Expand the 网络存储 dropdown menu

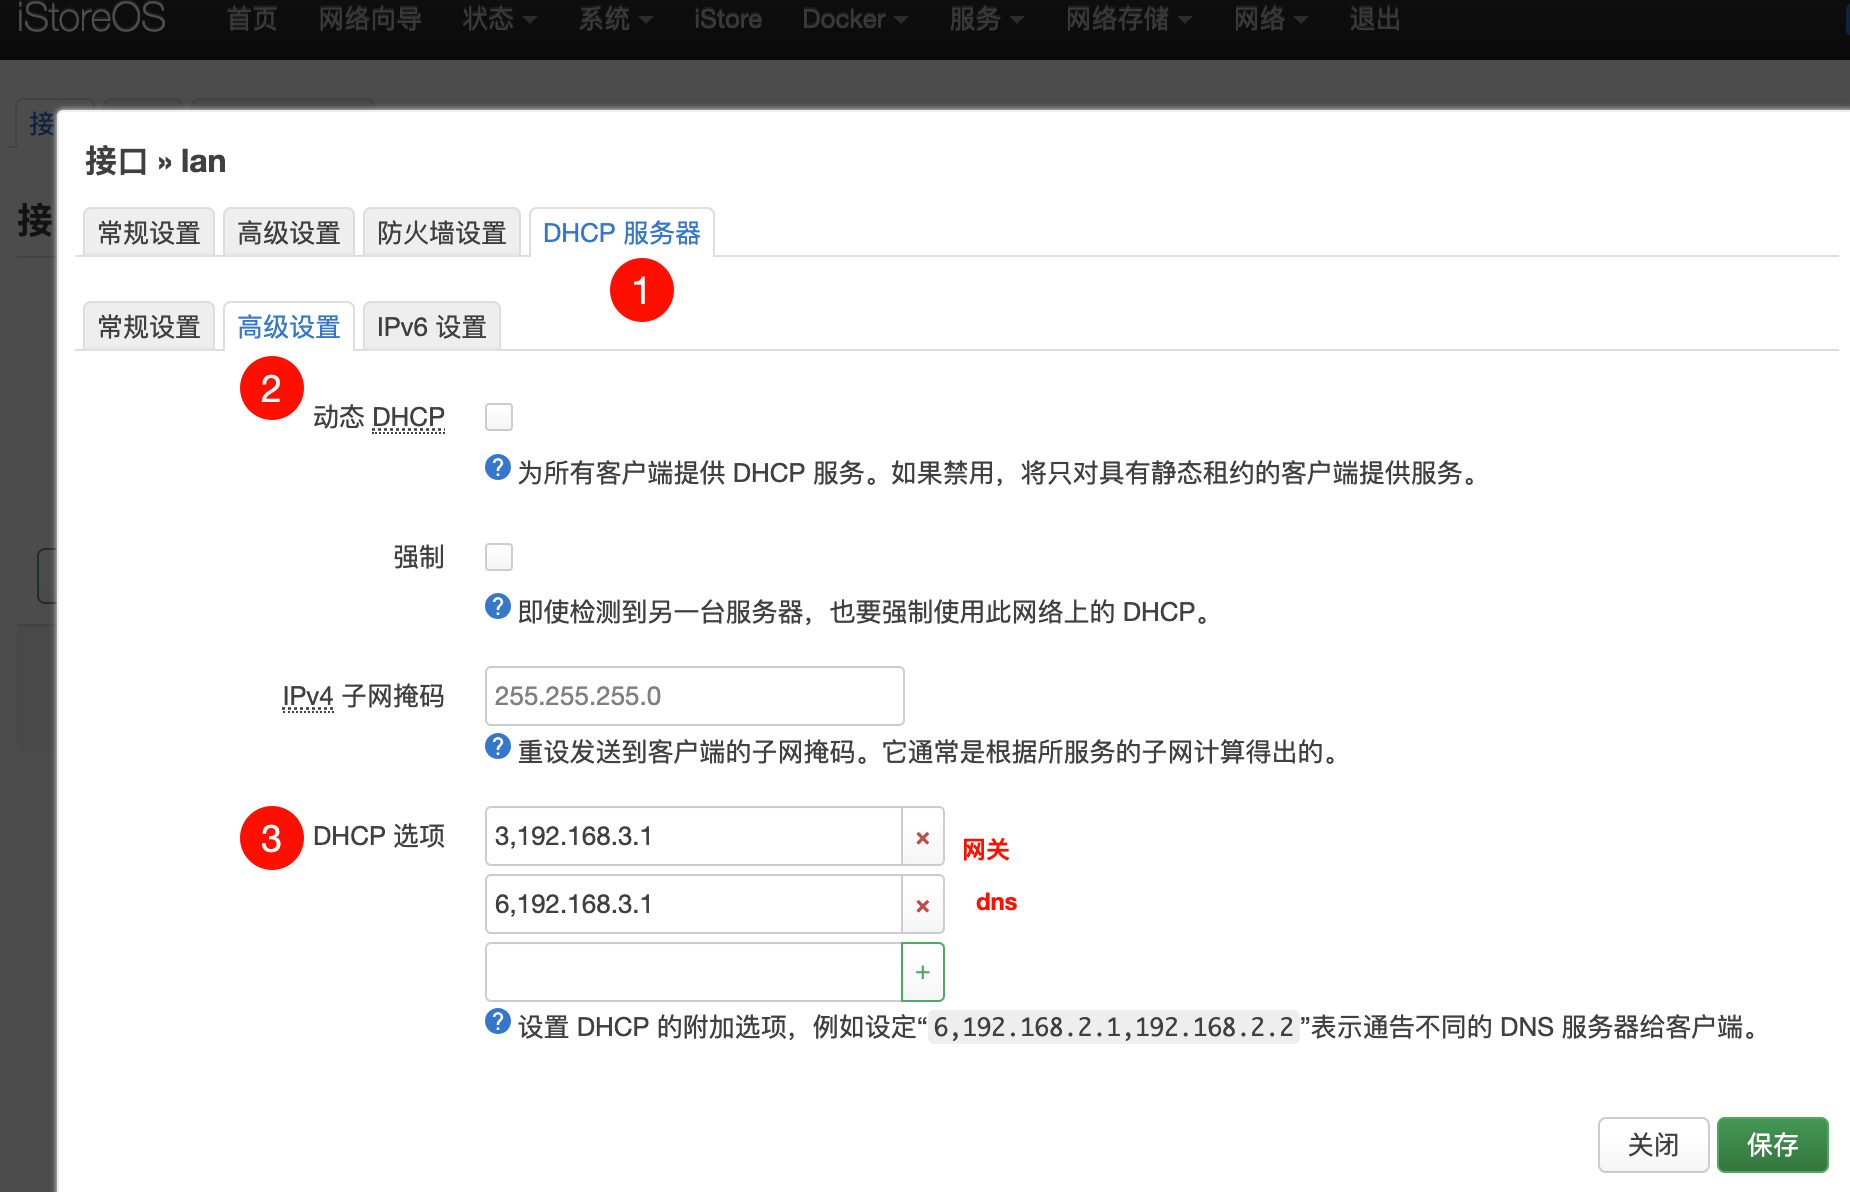coord(1127,19)
